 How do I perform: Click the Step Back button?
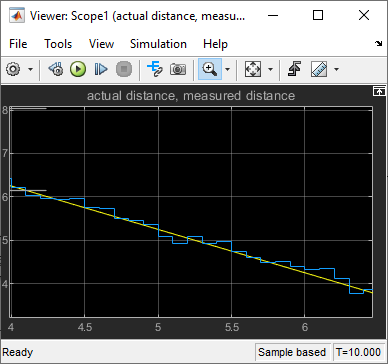[56, 69]
